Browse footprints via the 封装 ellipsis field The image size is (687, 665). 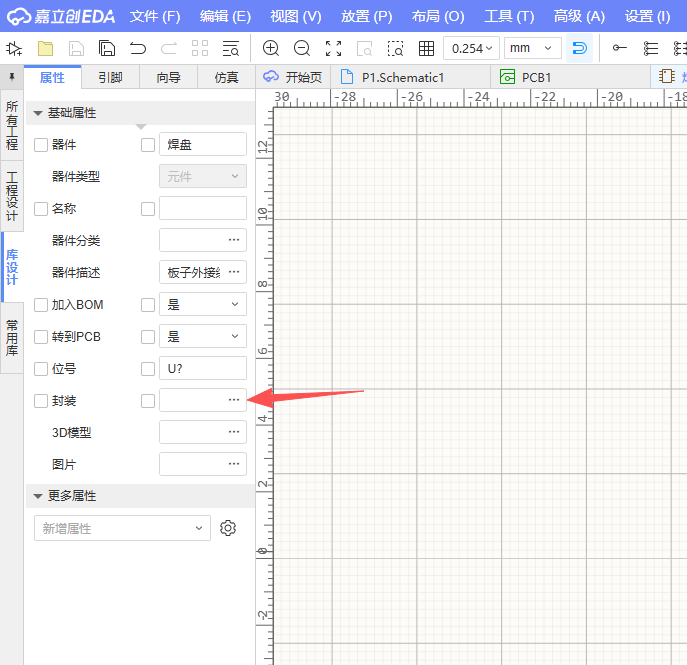[203, 400]
